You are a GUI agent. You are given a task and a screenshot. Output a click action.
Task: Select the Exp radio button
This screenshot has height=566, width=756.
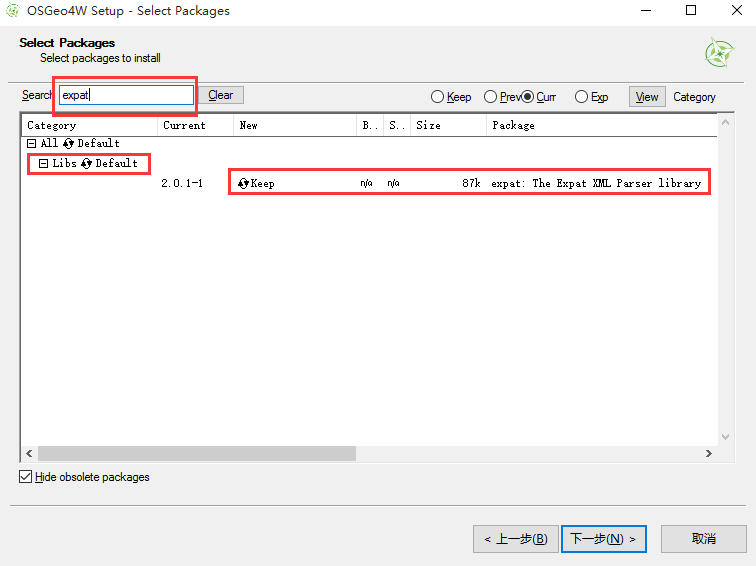tap(581, 97)
